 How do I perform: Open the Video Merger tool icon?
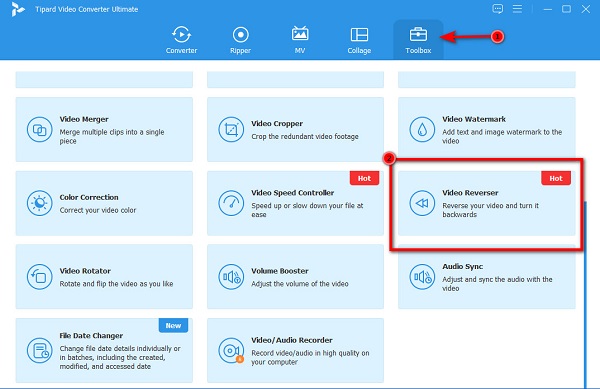coord(39,130)
